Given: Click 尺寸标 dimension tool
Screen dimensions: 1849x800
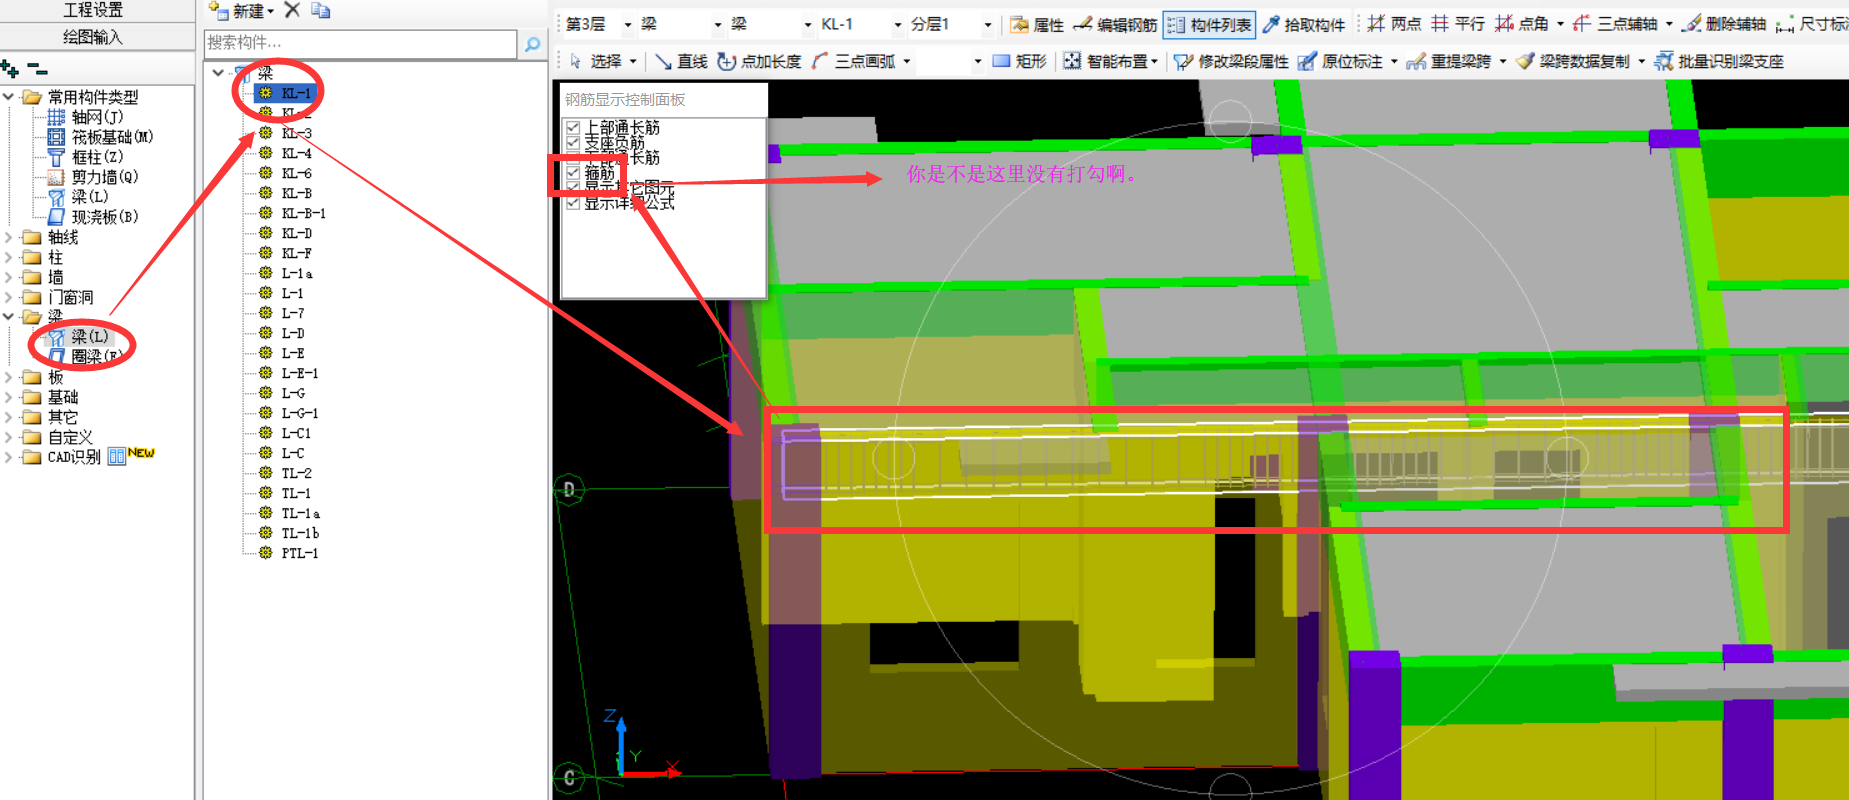Looking at the screenshot, I should 1812,23.
